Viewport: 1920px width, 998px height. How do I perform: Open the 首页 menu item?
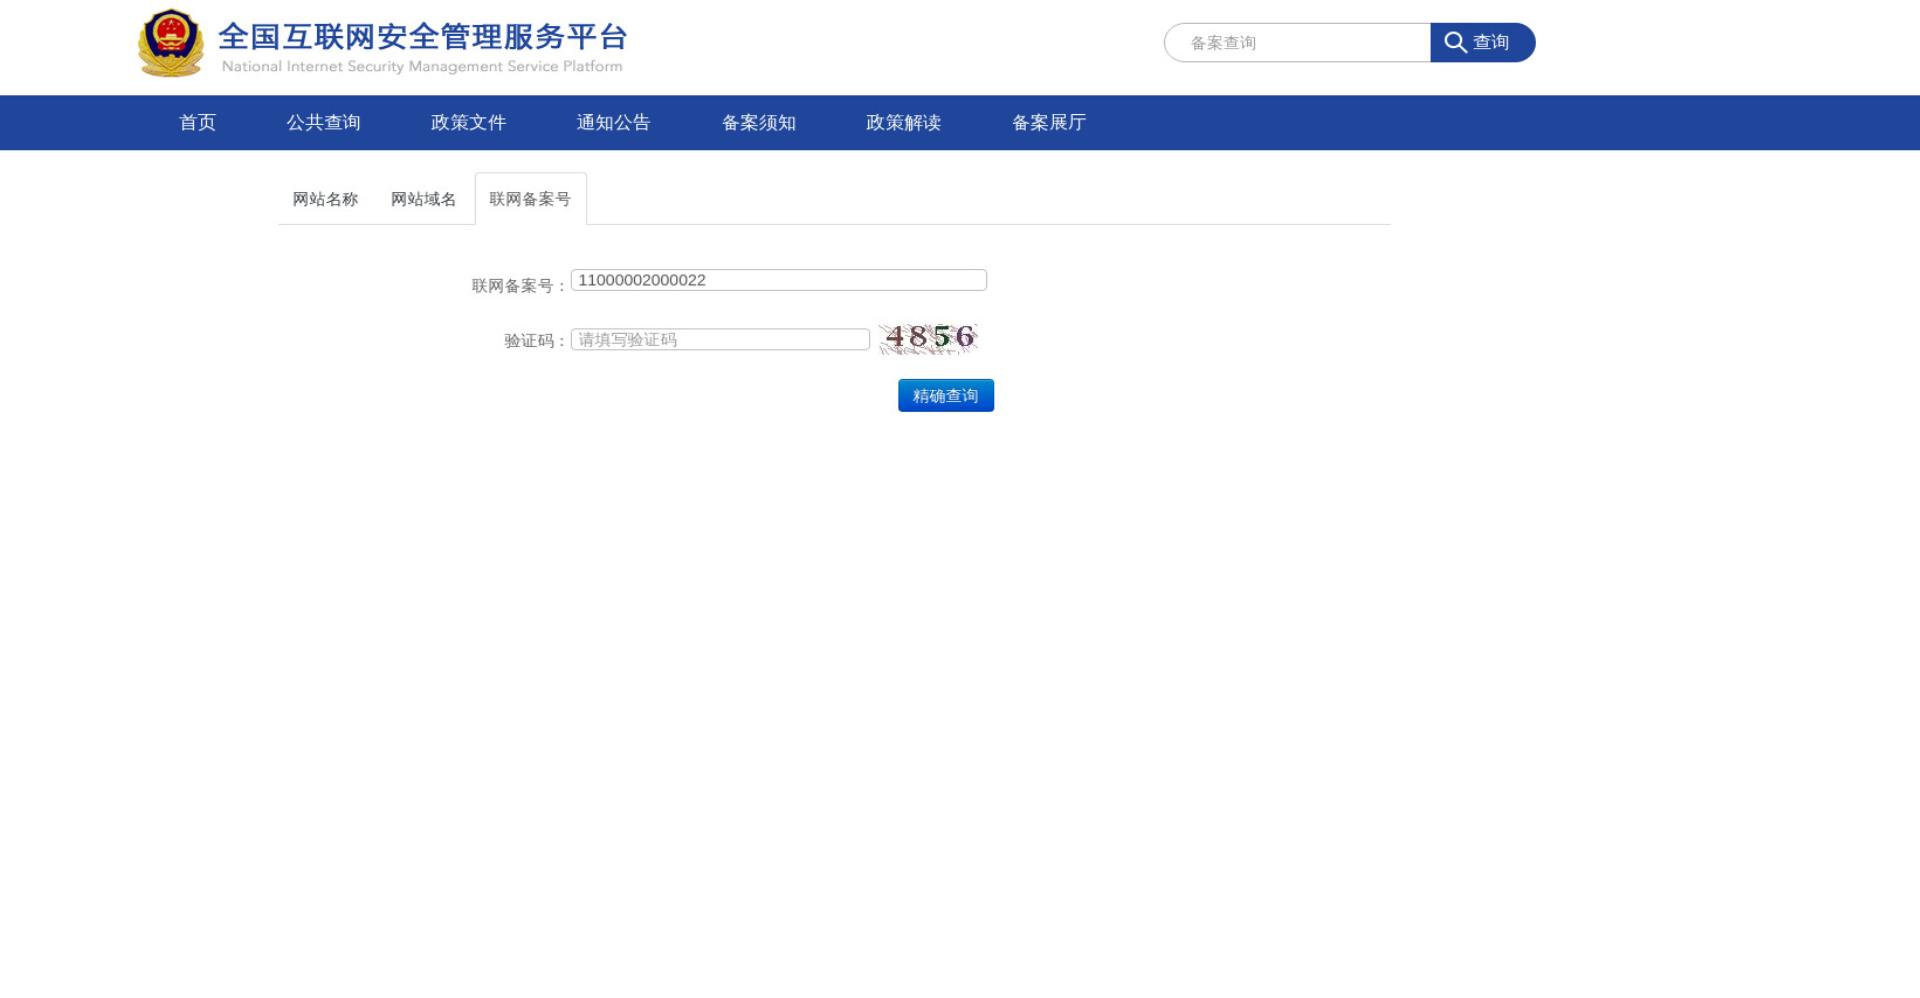pyautogui.click(x=197, y=122)
